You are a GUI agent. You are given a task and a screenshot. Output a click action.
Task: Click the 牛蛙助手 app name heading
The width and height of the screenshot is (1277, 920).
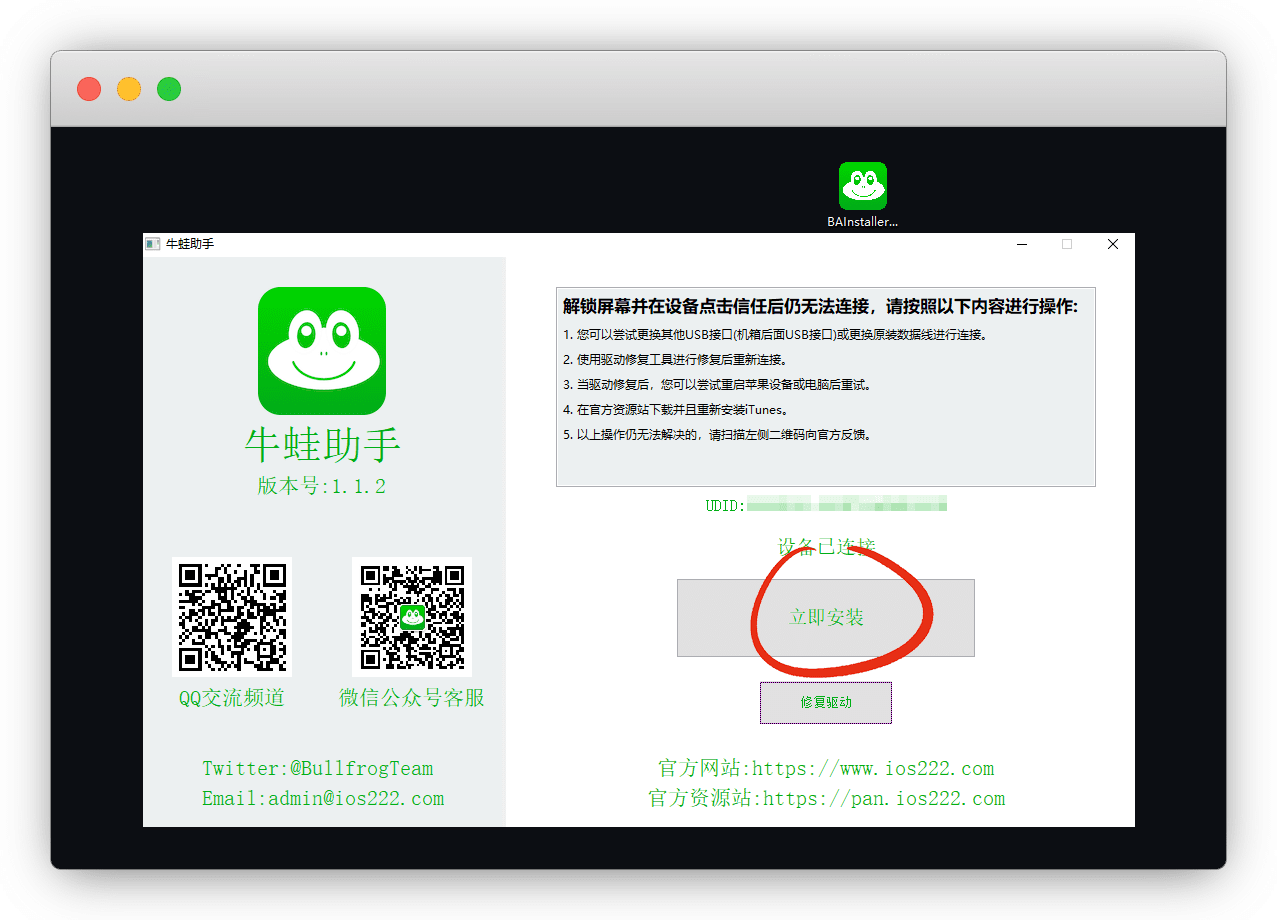coord(322,446)
